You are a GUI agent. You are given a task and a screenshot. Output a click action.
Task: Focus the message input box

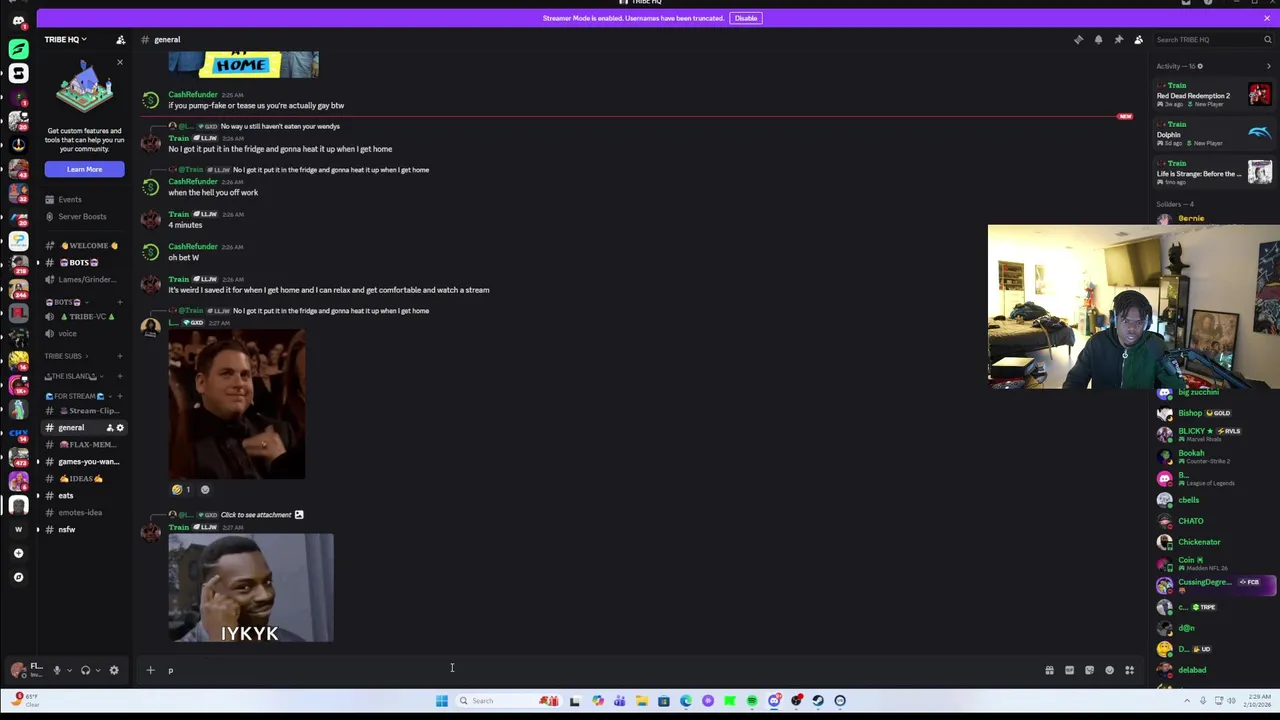[600, 670]
